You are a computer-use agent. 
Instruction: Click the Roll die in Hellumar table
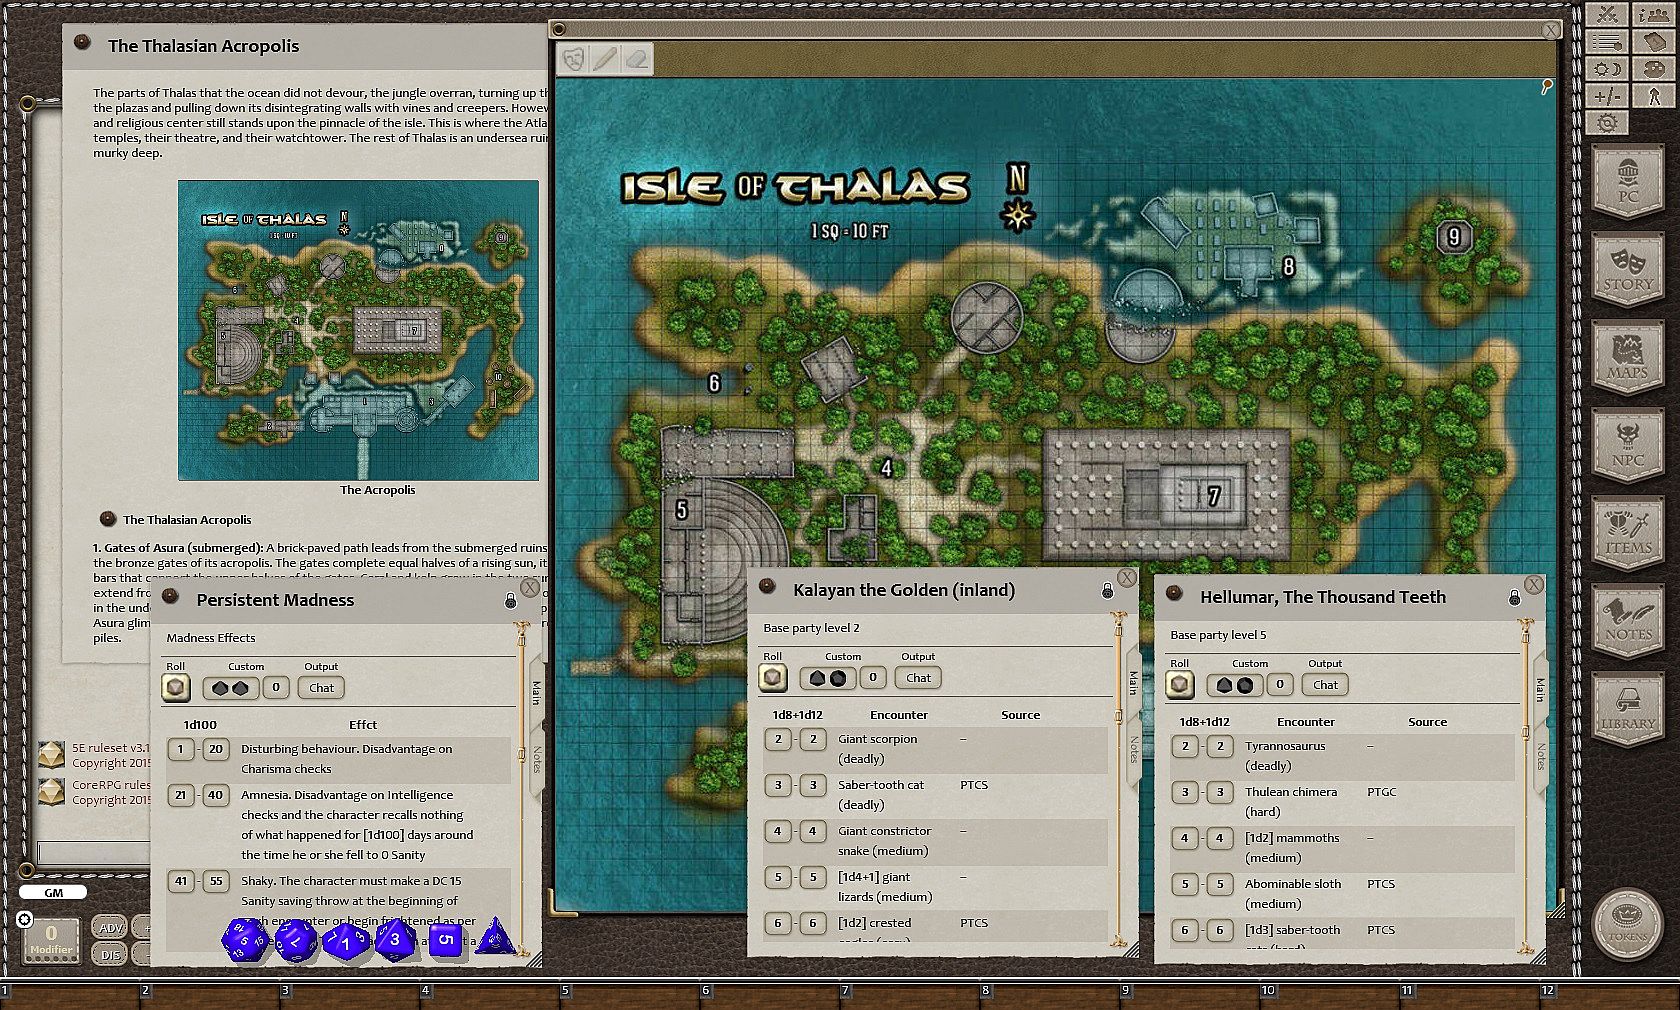[x=1180, y=685]
